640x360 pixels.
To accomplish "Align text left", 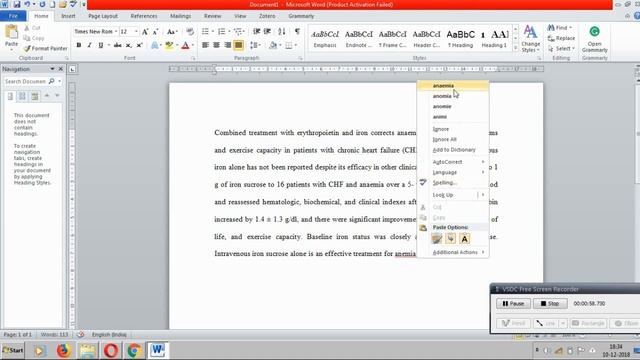I will point(205,45).
